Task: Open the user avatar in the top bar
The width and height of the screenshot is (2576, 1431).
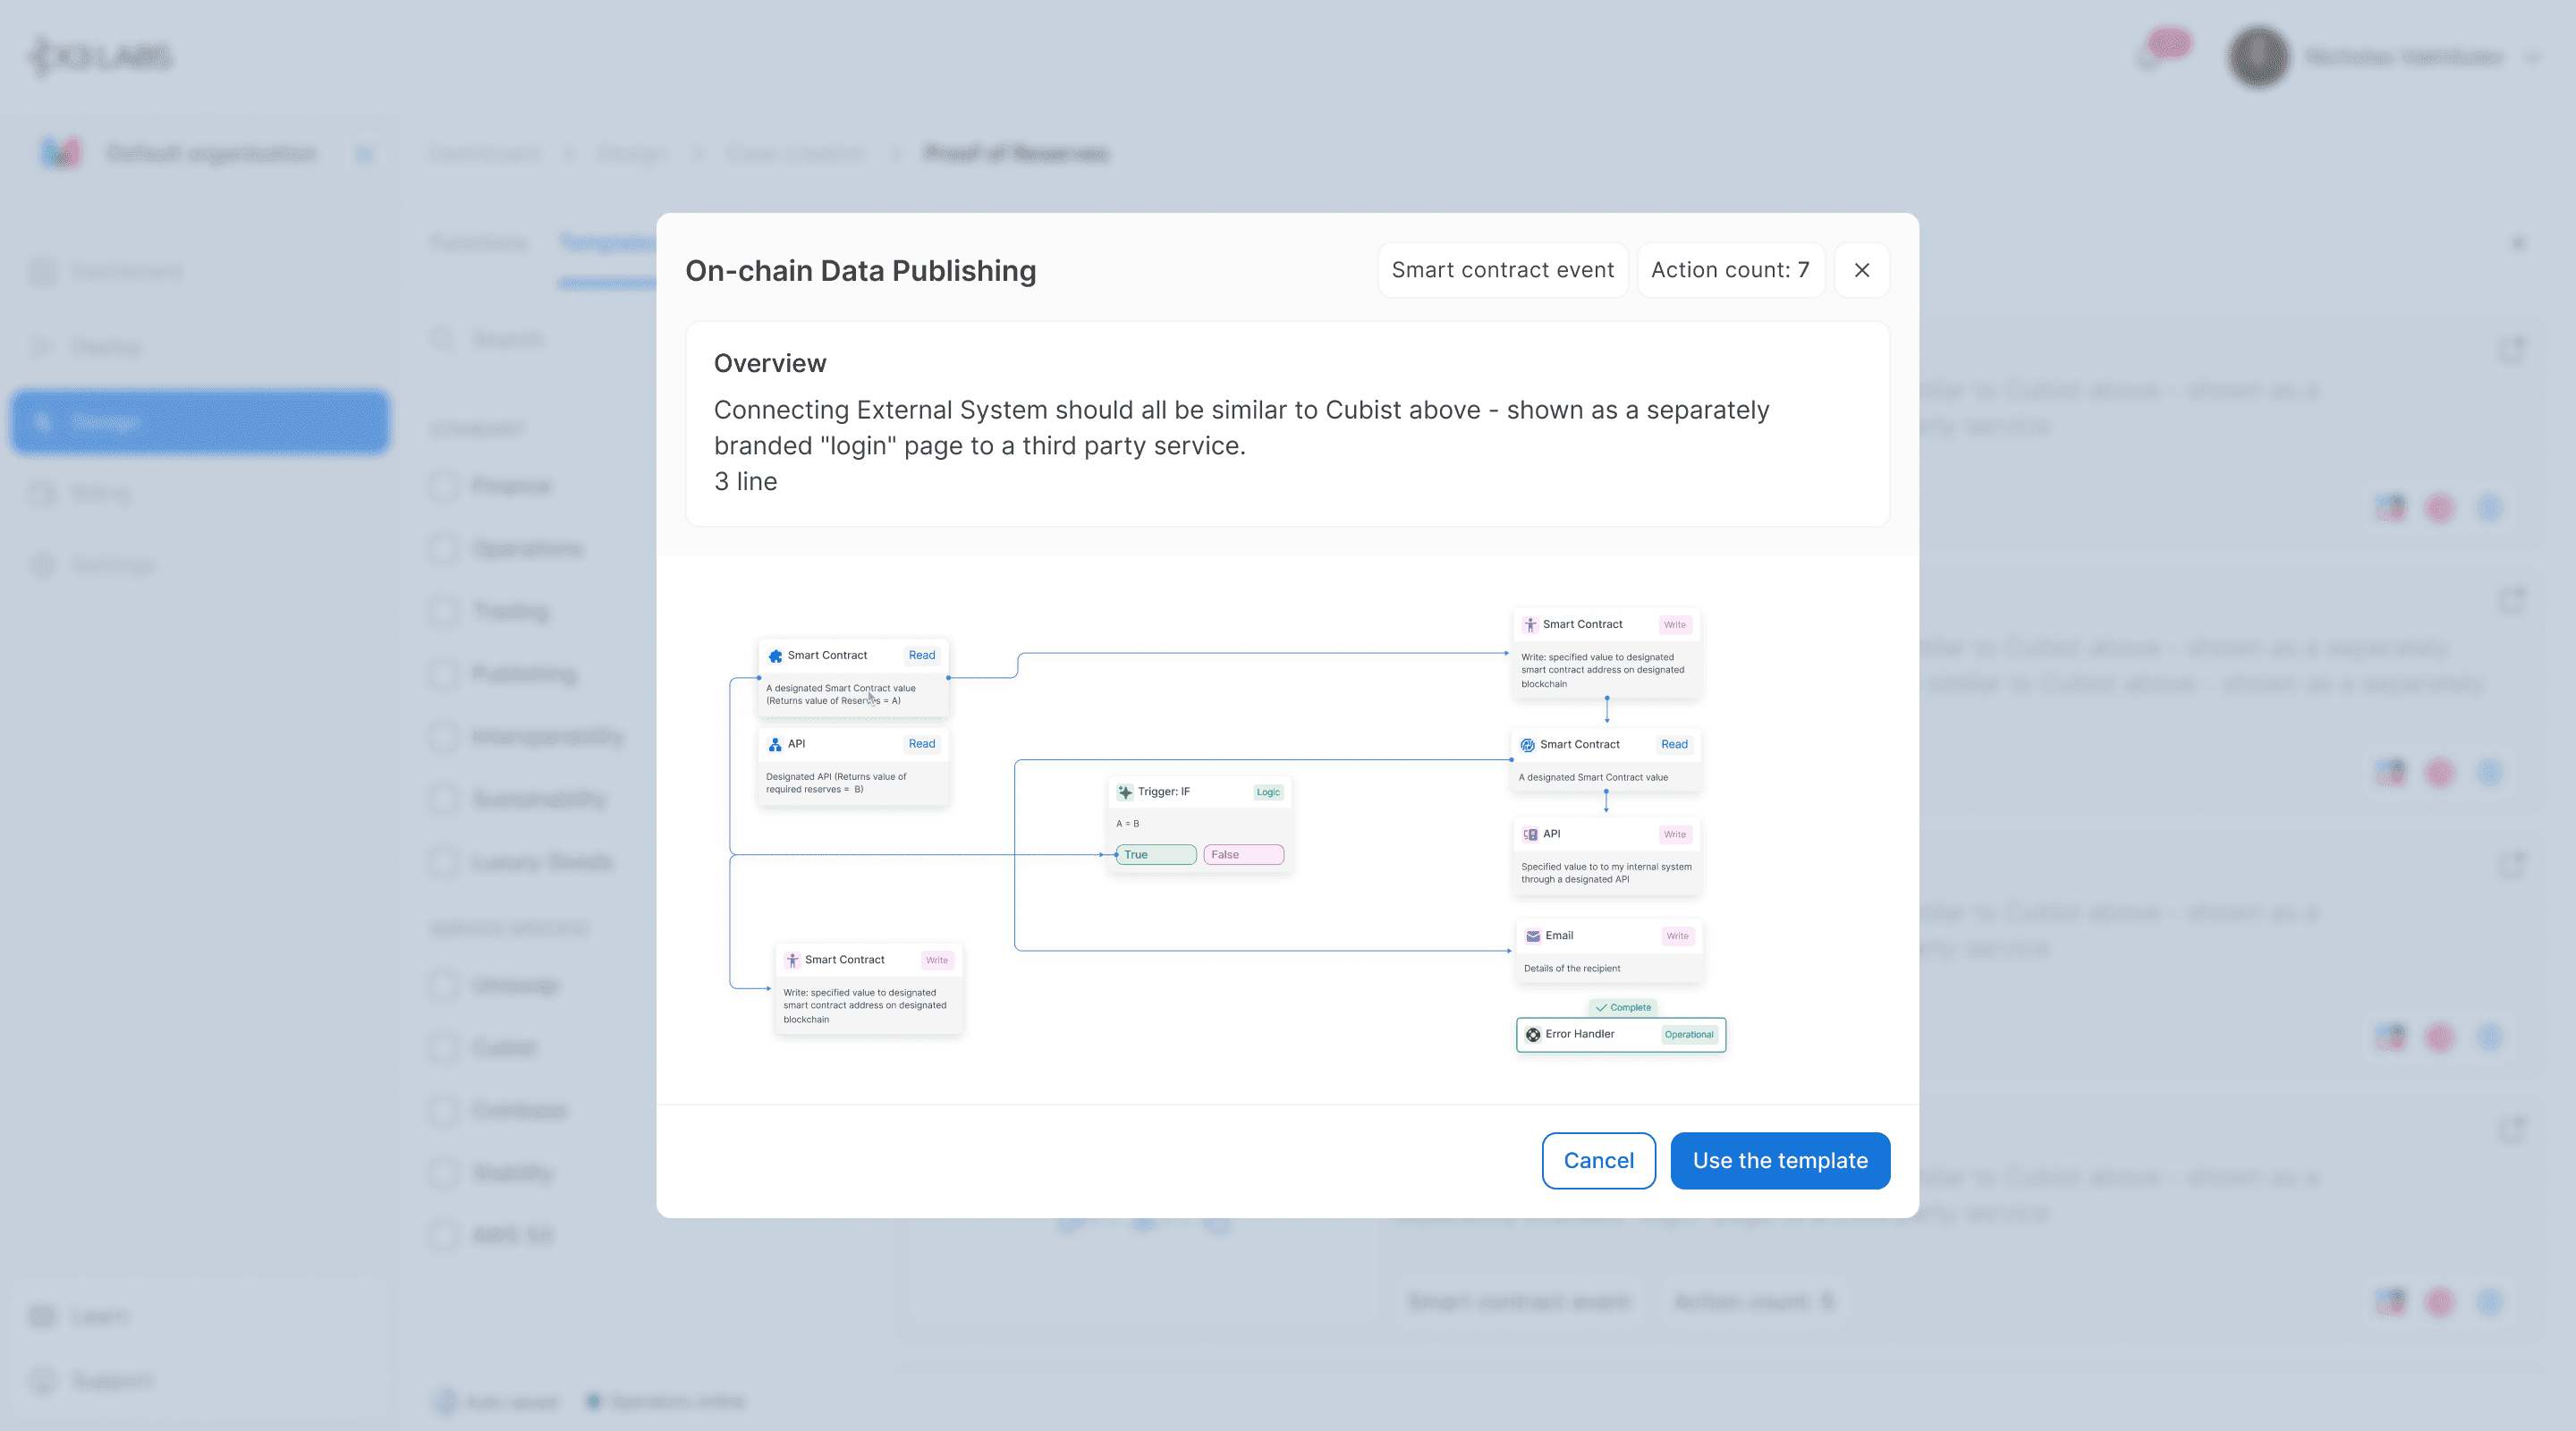Action: [x=2259, y=57]
